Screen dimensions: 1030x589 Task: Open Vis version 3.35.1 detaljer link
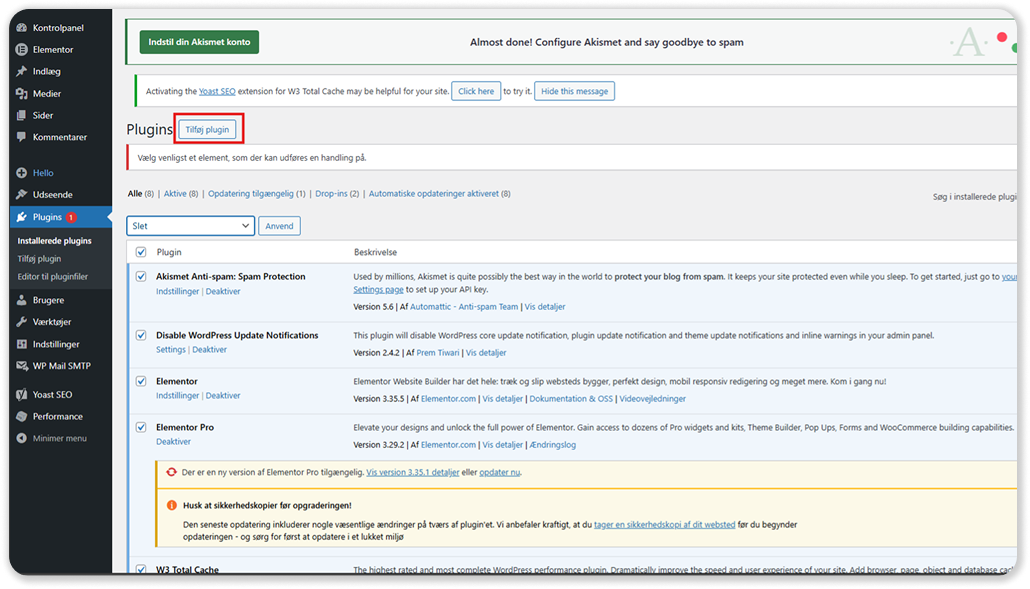click(x=413, y=472)
